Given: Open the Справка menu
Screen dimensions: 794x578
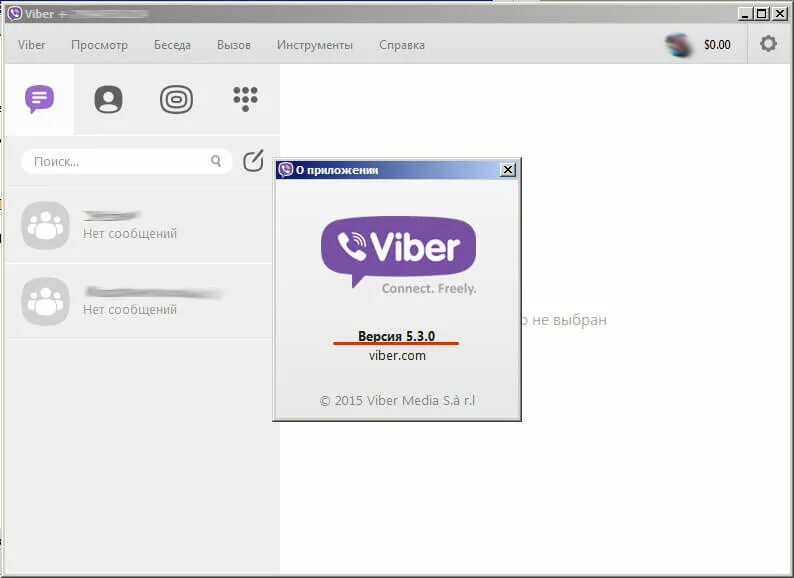Looking at the screenshot, I should click(x=402, y=45).
